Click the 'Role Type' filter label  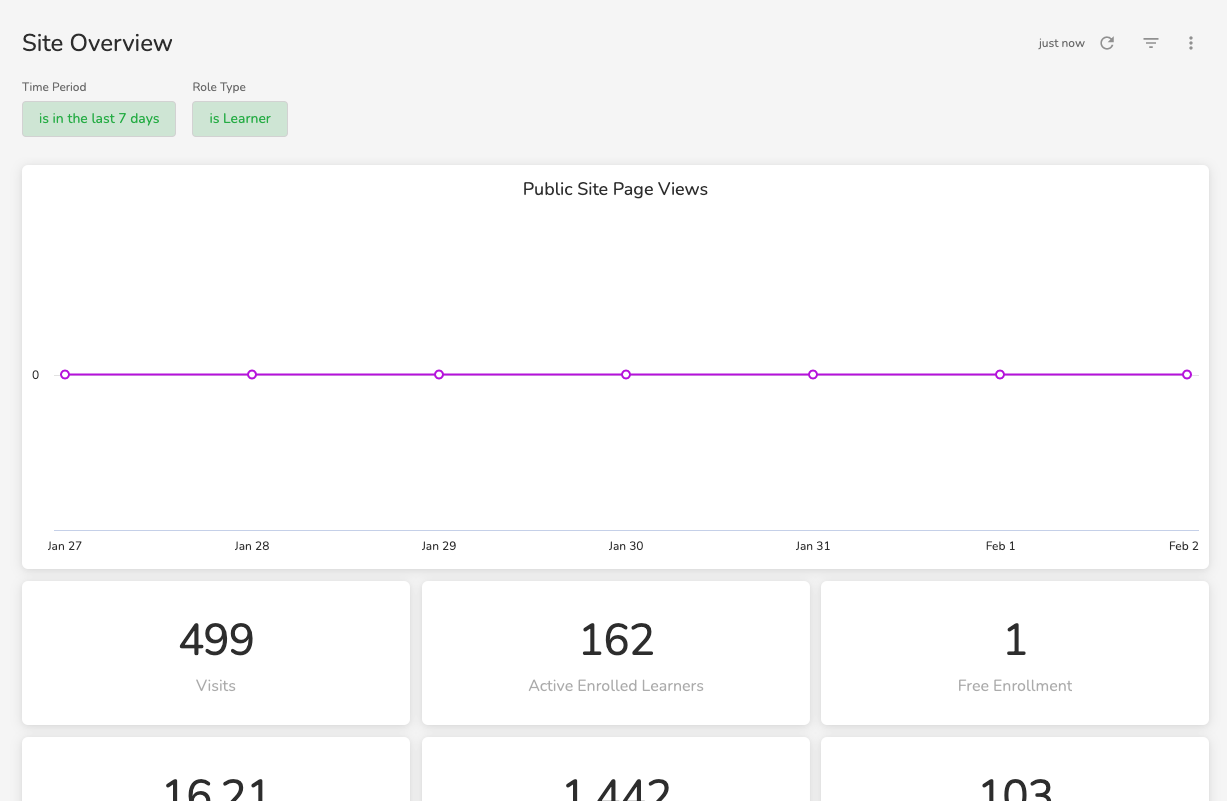pos(219,87)
